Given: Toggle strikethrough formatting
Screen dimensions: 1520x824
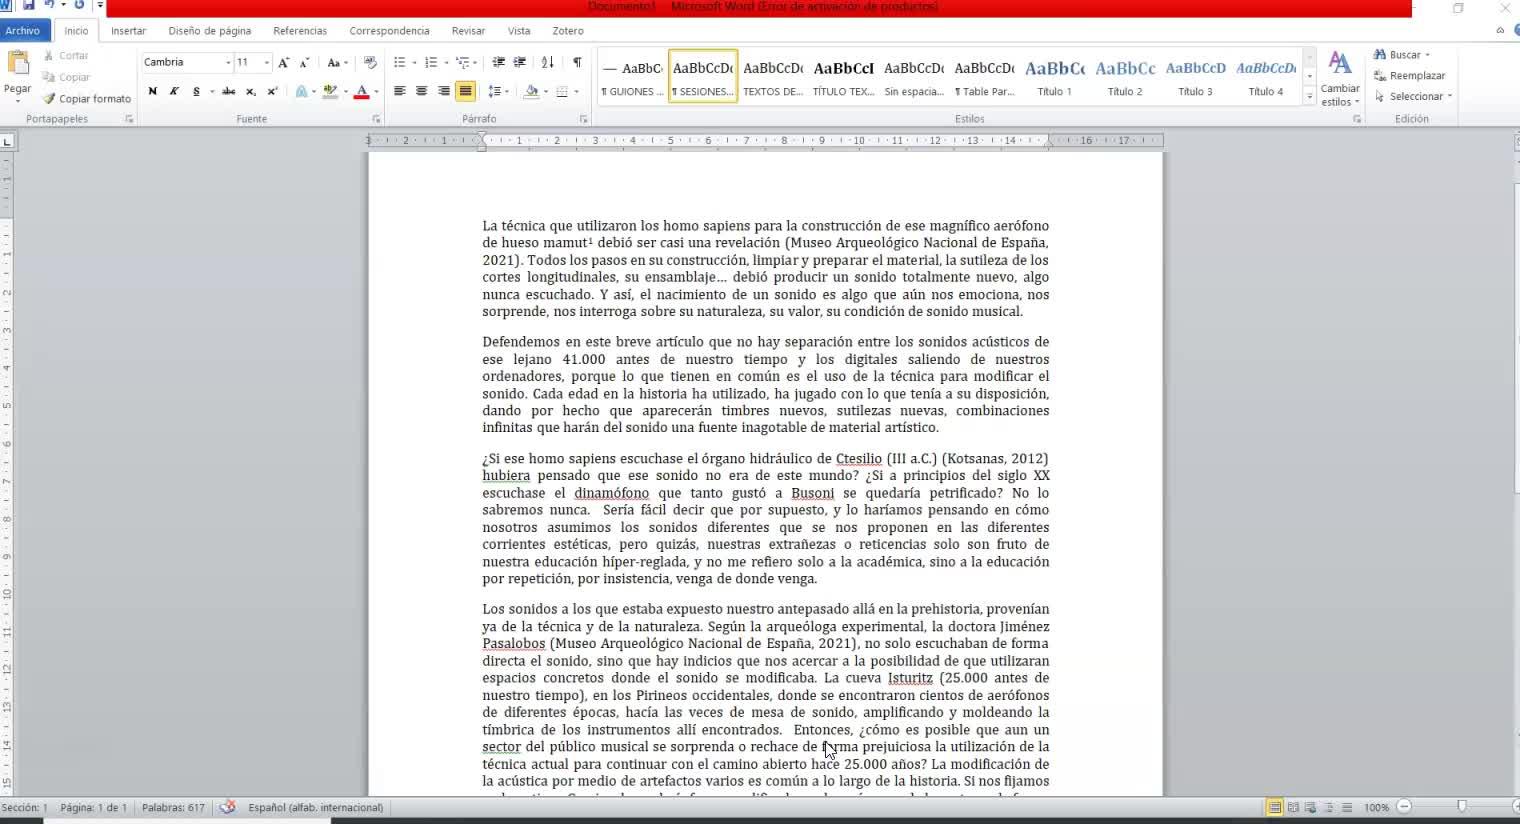Looking at the screenshot, I should coord(229,92).
